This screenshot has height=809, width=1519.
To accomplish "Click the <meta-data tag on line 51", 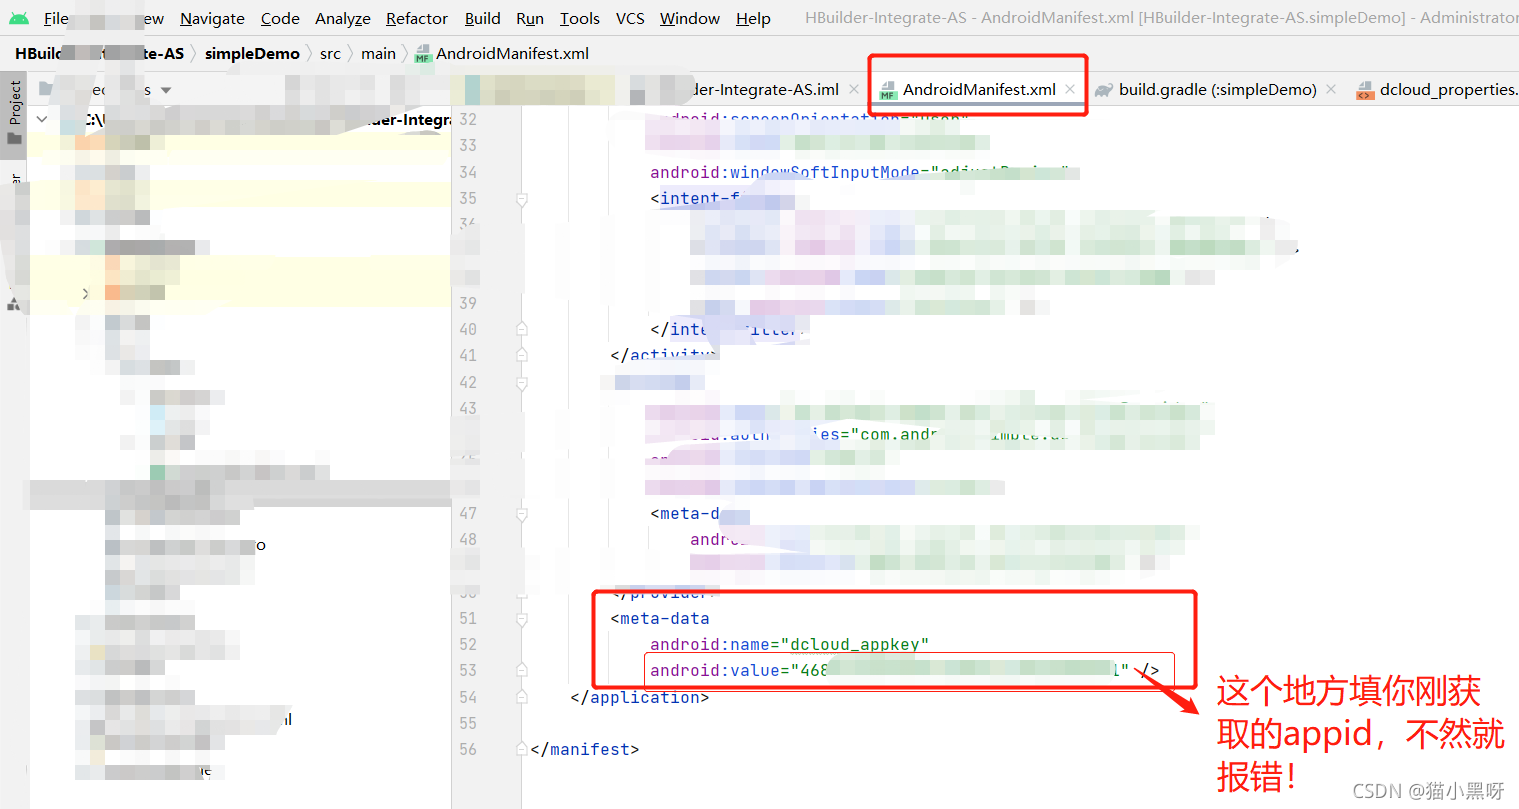I will click(x=660, y=618).
